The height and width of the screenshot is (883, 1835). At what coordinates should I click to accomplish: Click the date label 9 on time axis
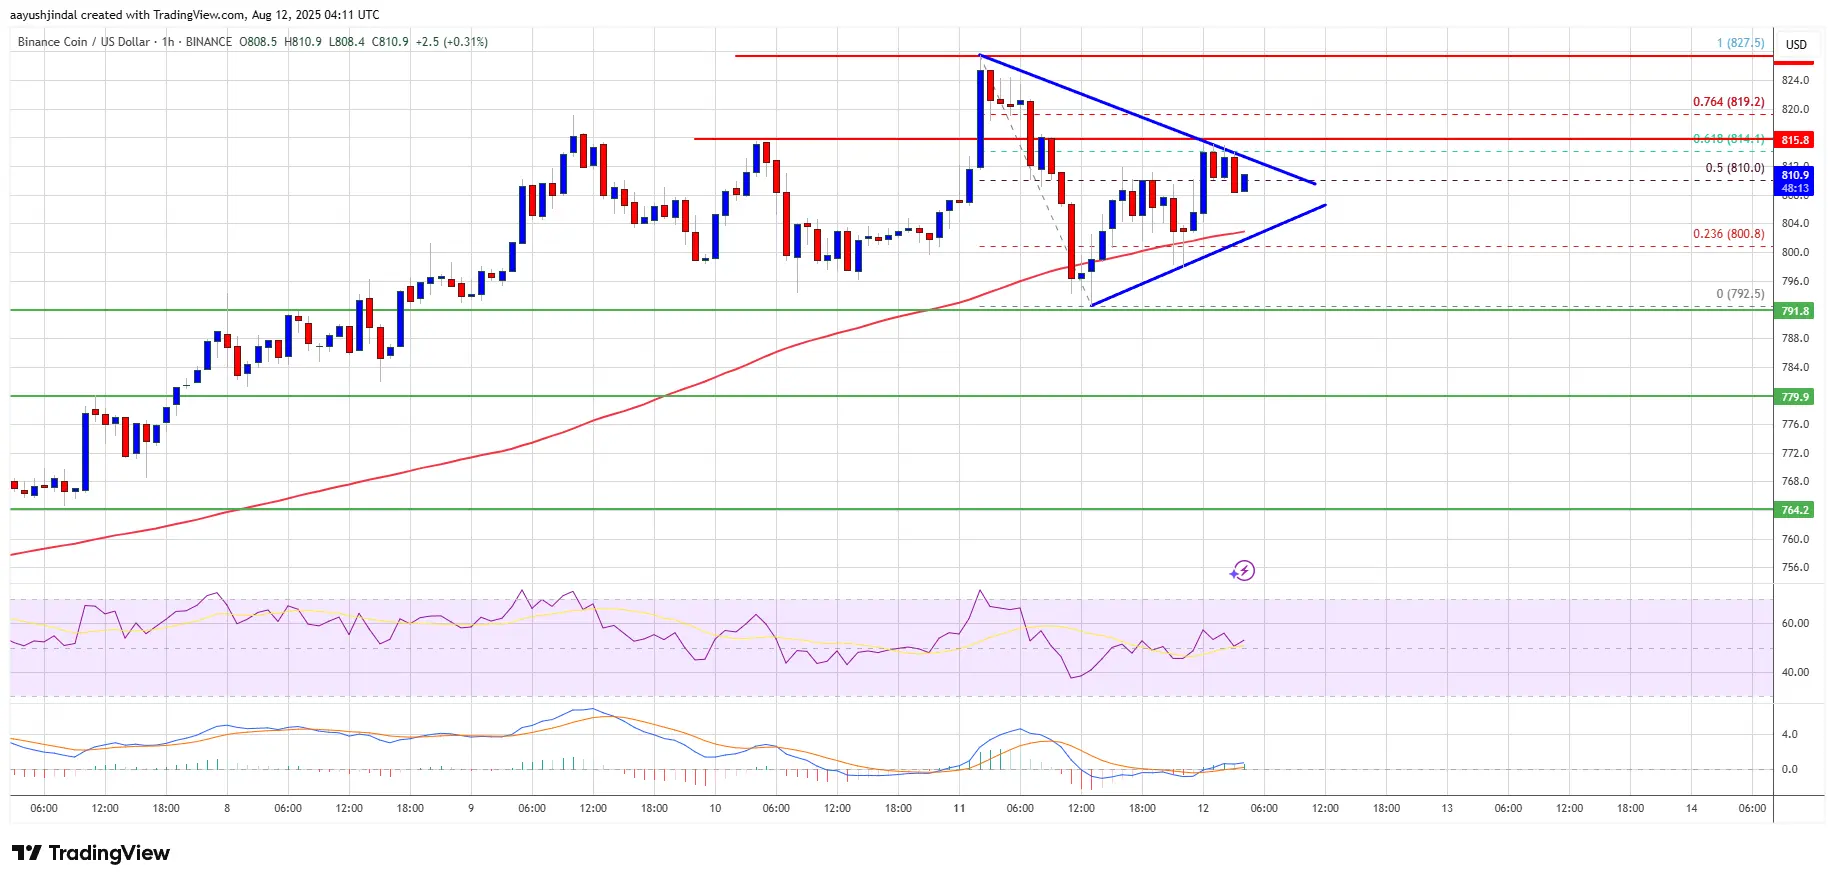(471, 808)
